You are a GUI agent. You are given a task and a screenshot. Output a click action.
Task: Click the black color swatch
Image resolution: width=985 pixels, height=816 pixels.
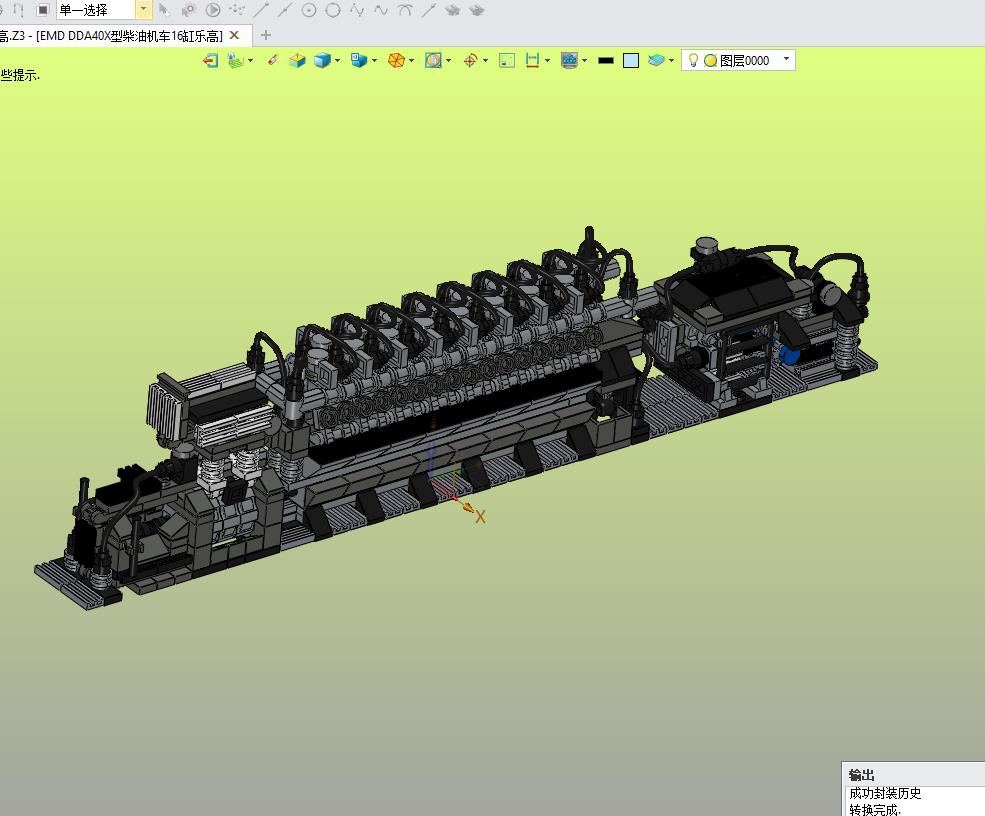[x=606, y=61]
